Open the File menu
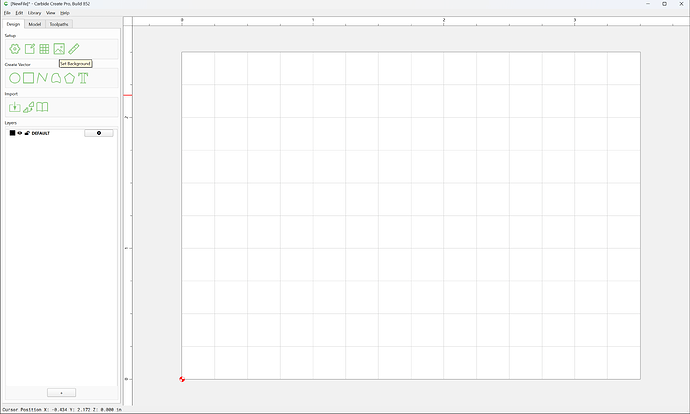The width and height of the screenshot is (690, 414). click(x=7, y=13)
